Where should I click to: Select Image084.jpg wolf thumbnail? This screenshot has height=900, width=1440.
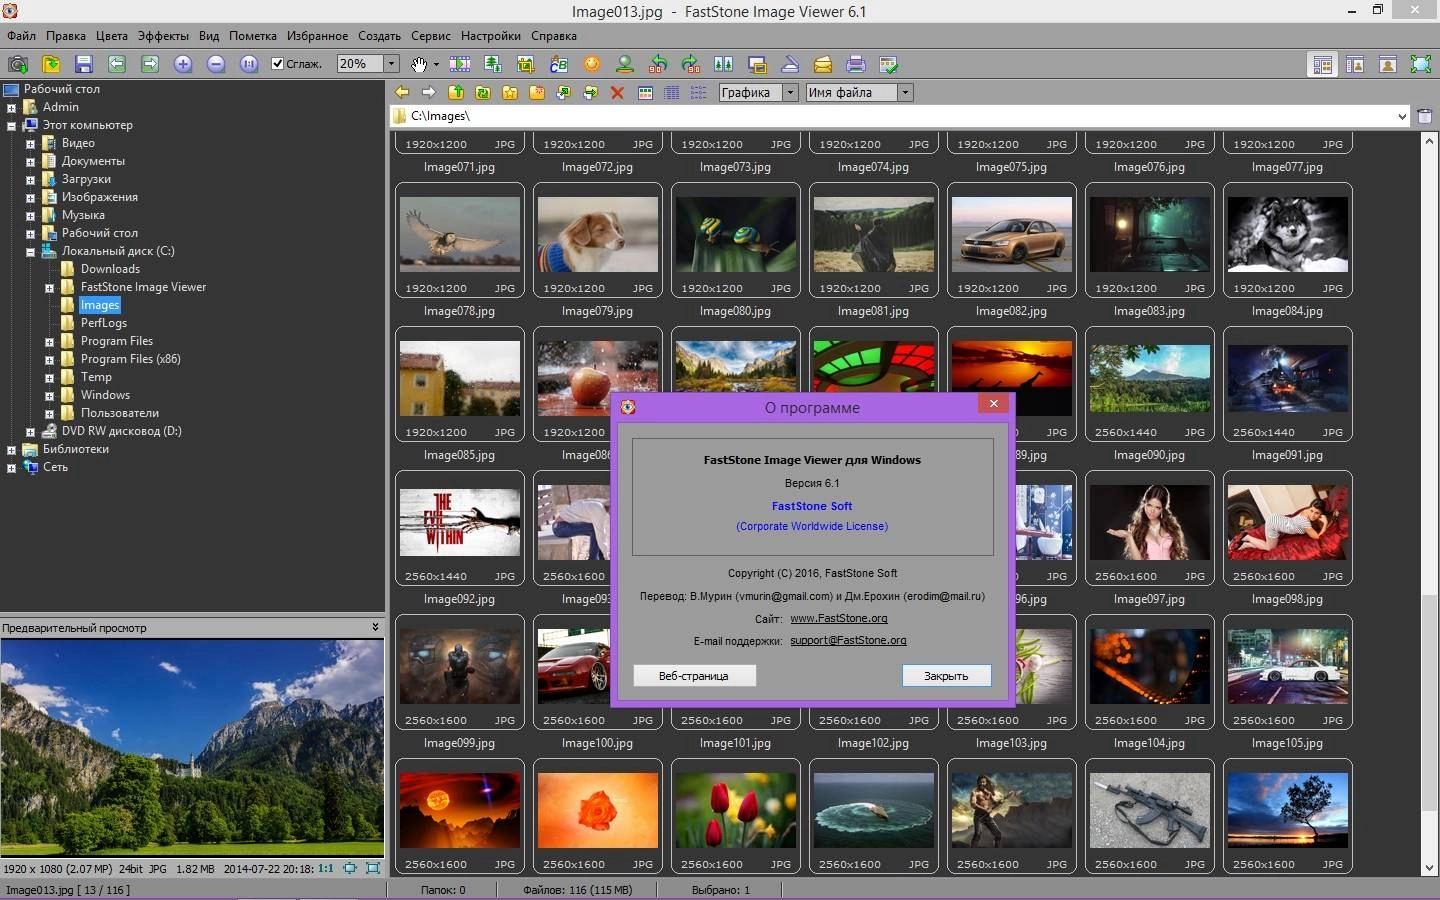point(1288,240)
